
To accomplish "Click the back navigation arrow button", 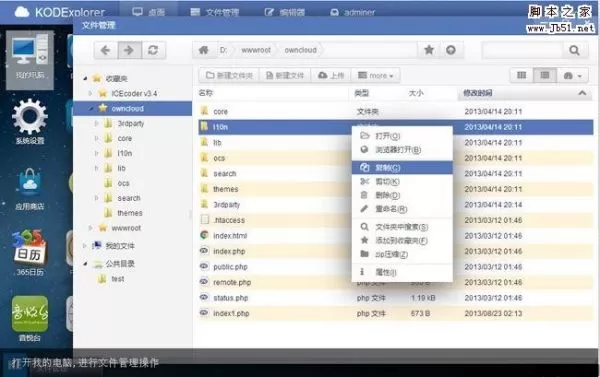I will coord(106,50).
